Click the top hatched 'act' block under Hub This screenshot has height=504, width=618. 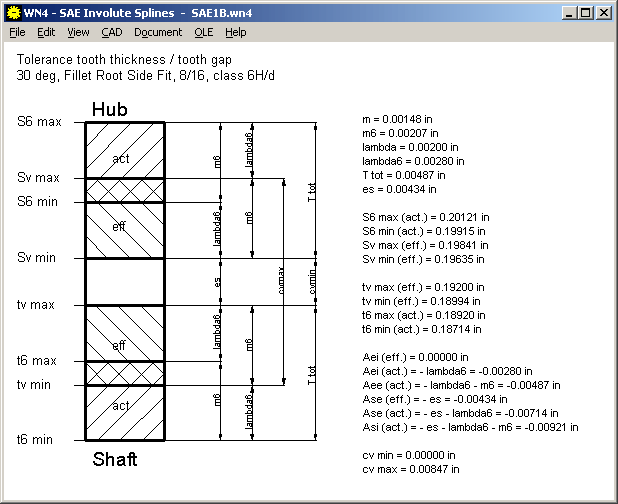(124, 150)
